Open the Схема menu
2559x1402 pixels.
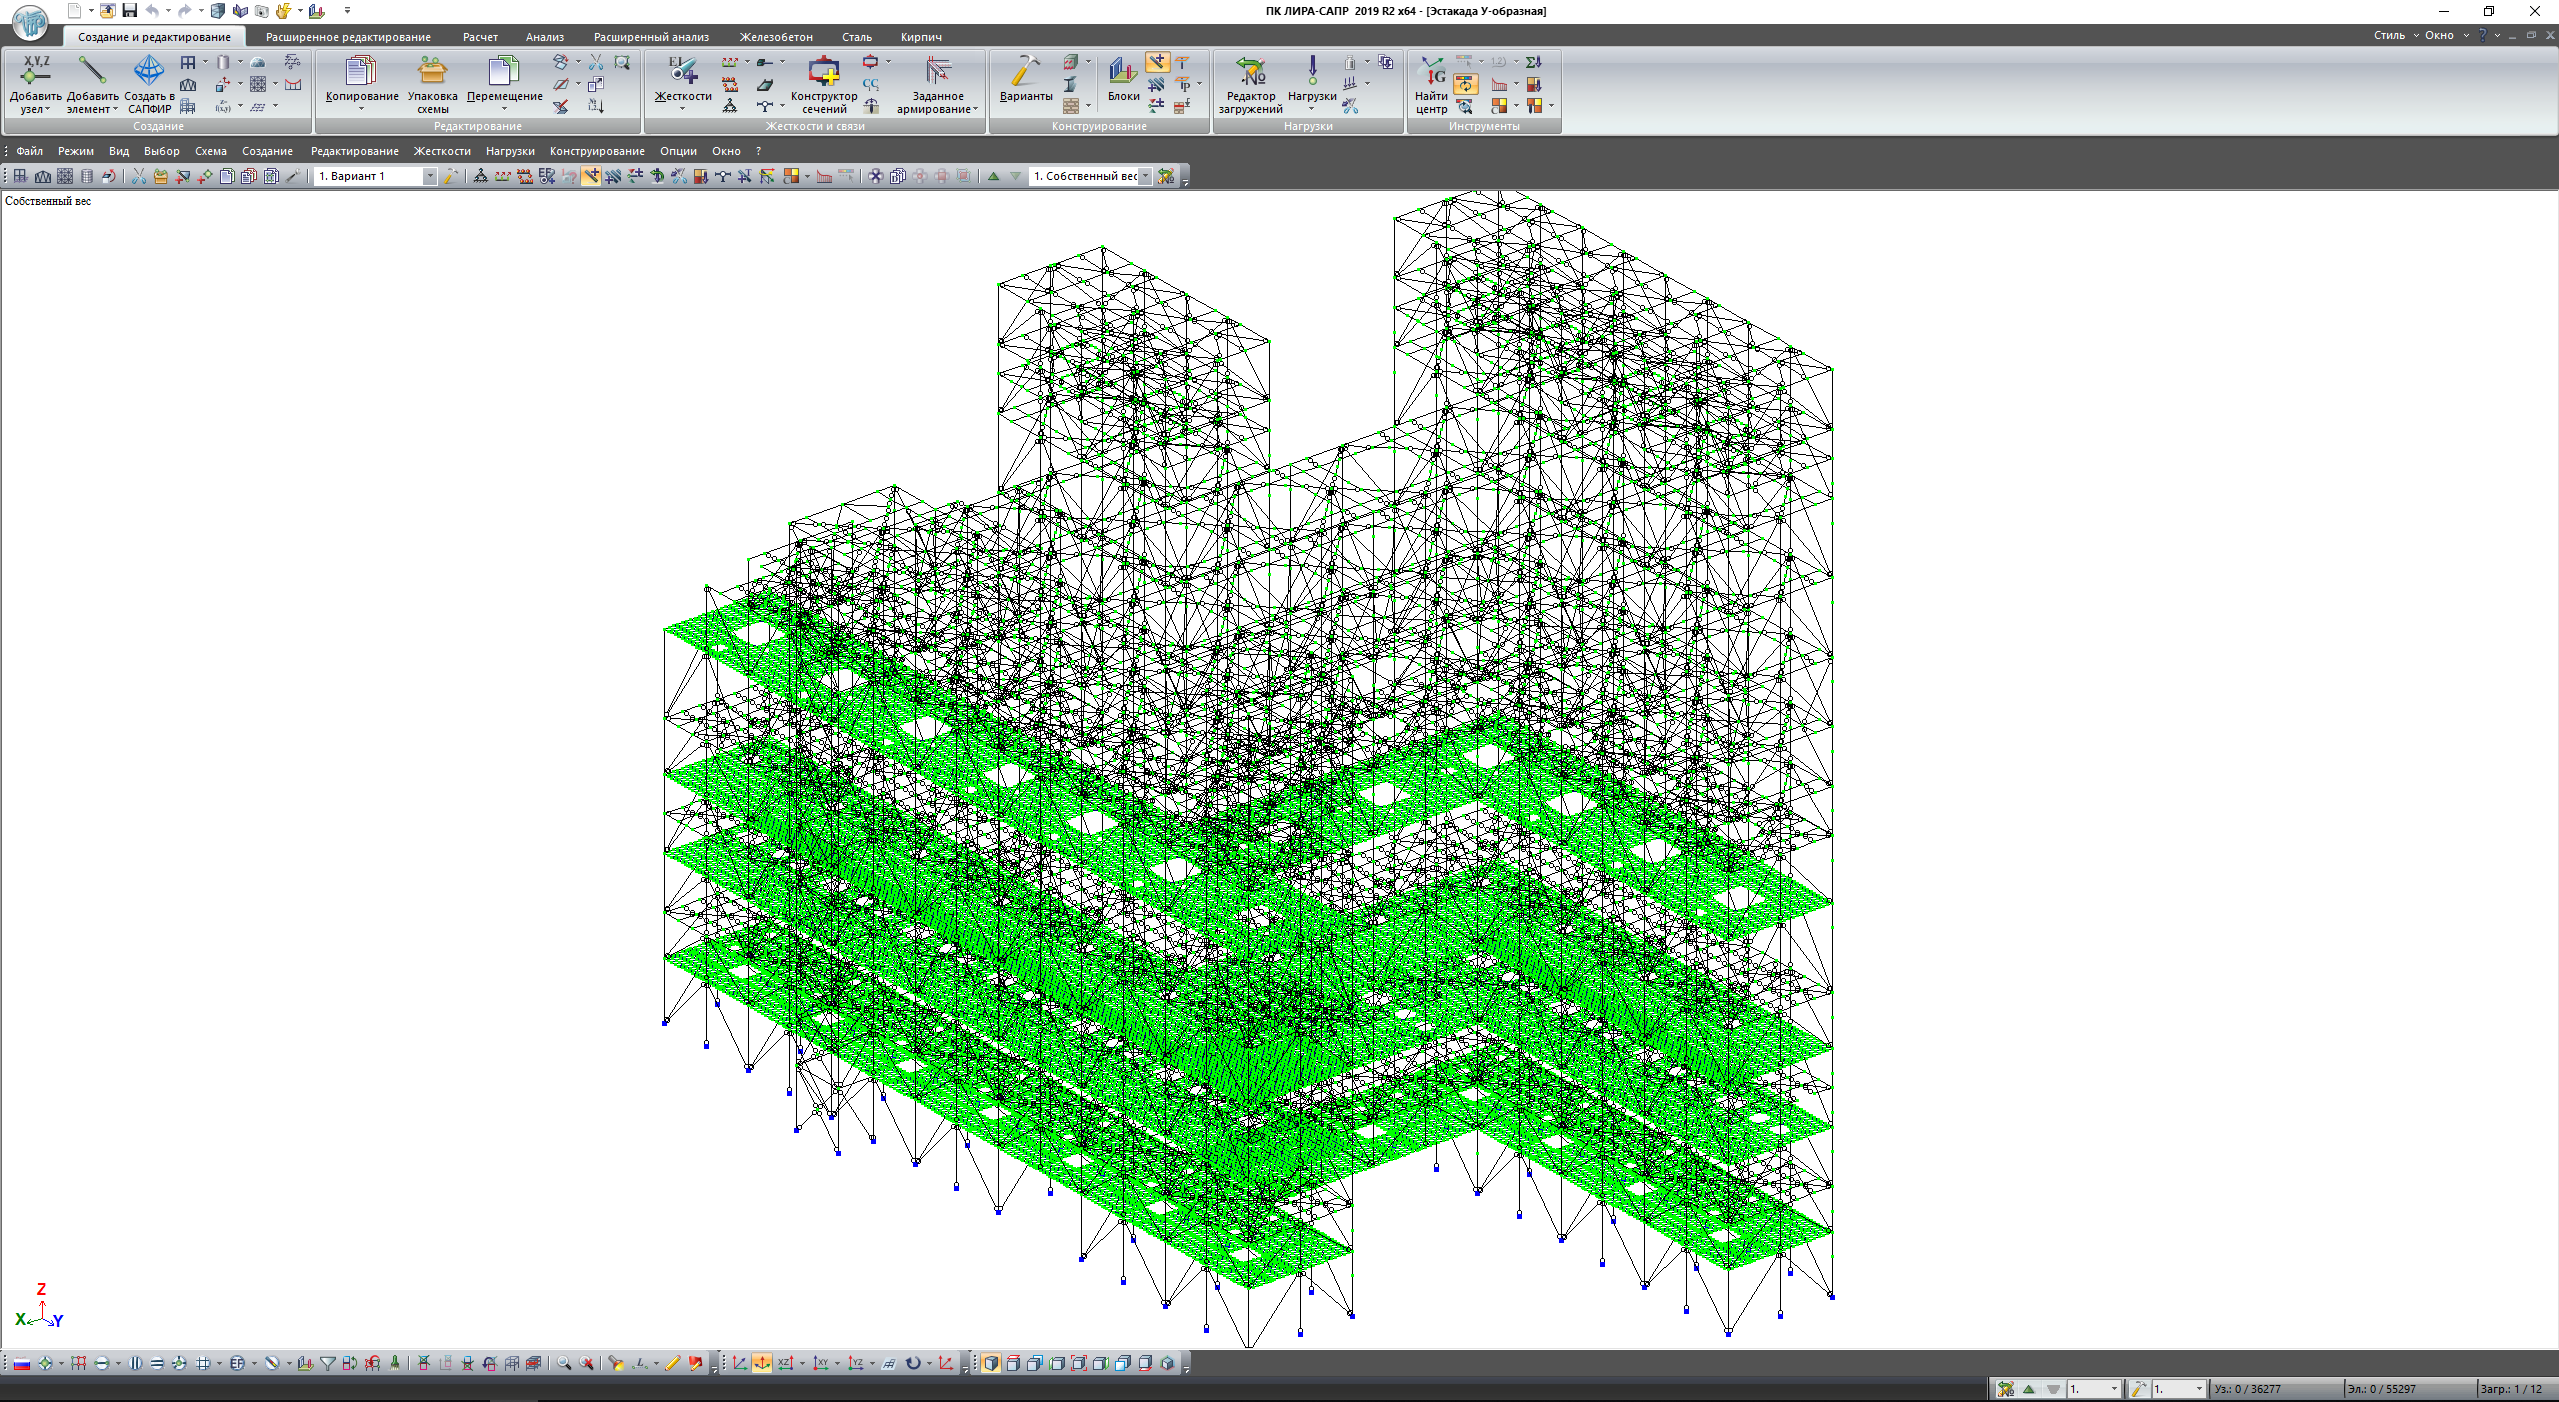click(x=210, y=151)
